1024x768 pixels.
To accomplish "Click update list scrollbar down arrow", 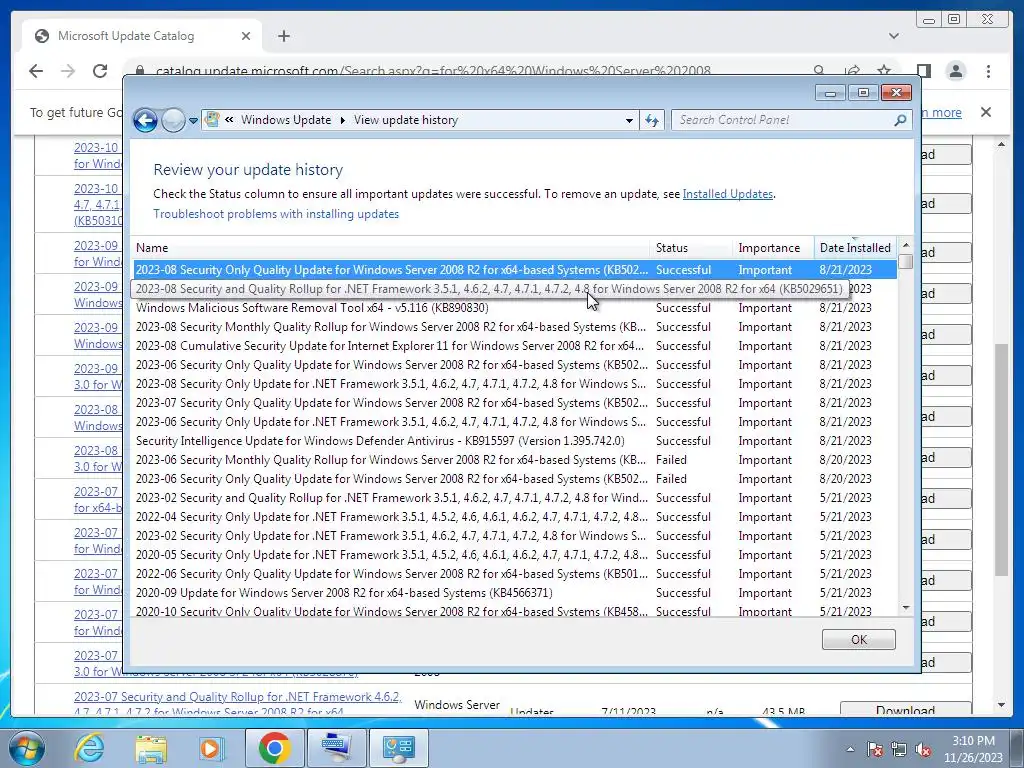I will pos(905,608).
